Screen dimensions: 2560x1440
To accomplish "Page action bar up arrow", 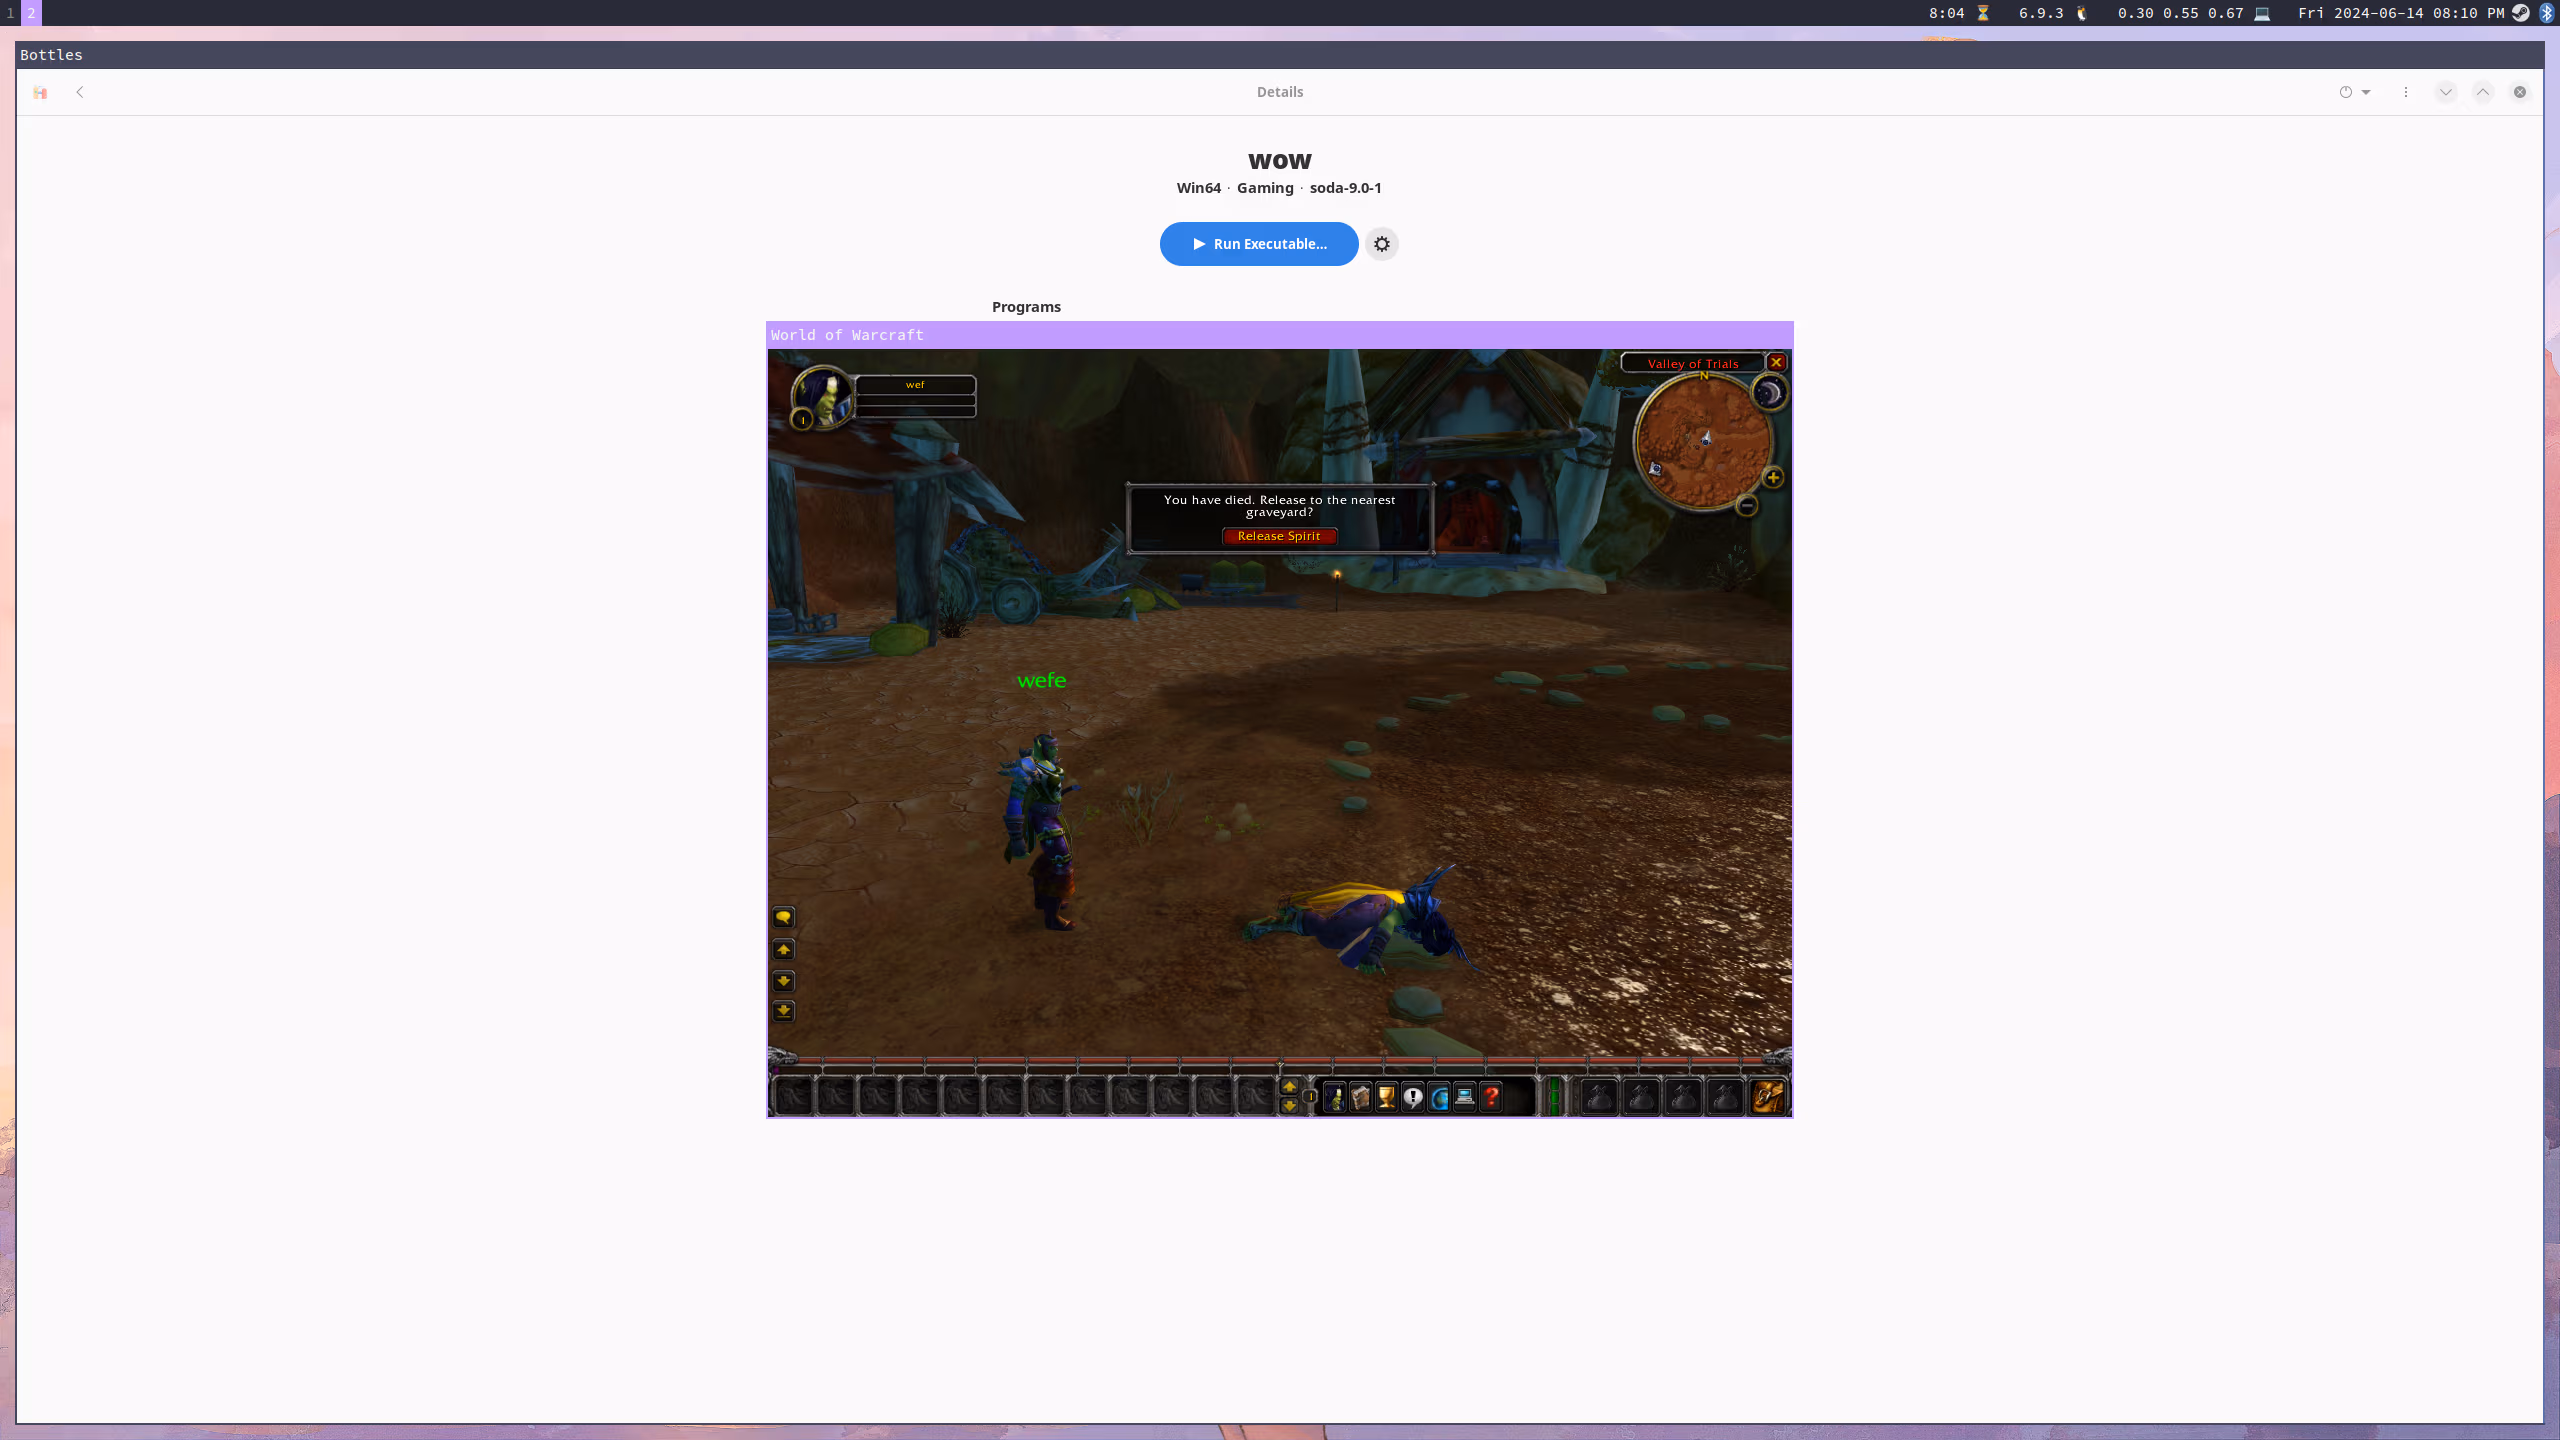I will (x=1289, y=1087).
